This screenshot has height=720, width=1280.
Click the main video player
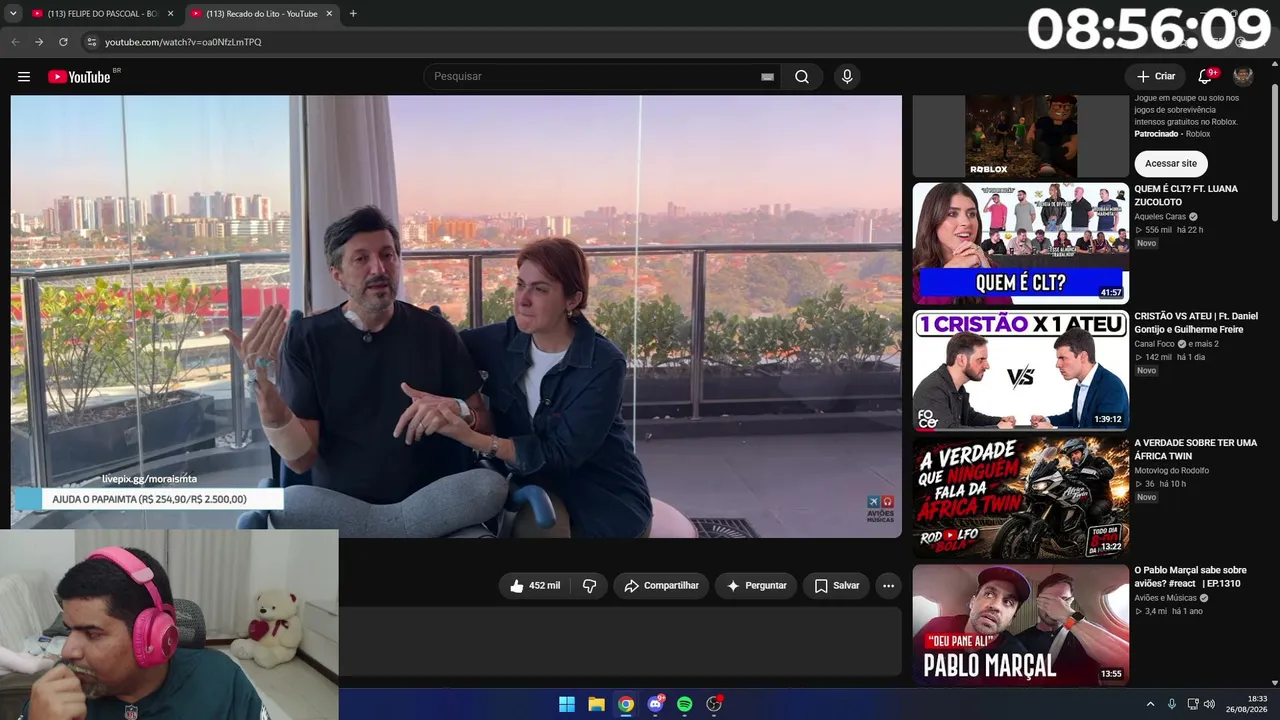pyautogui.click(x=456, y=316)
